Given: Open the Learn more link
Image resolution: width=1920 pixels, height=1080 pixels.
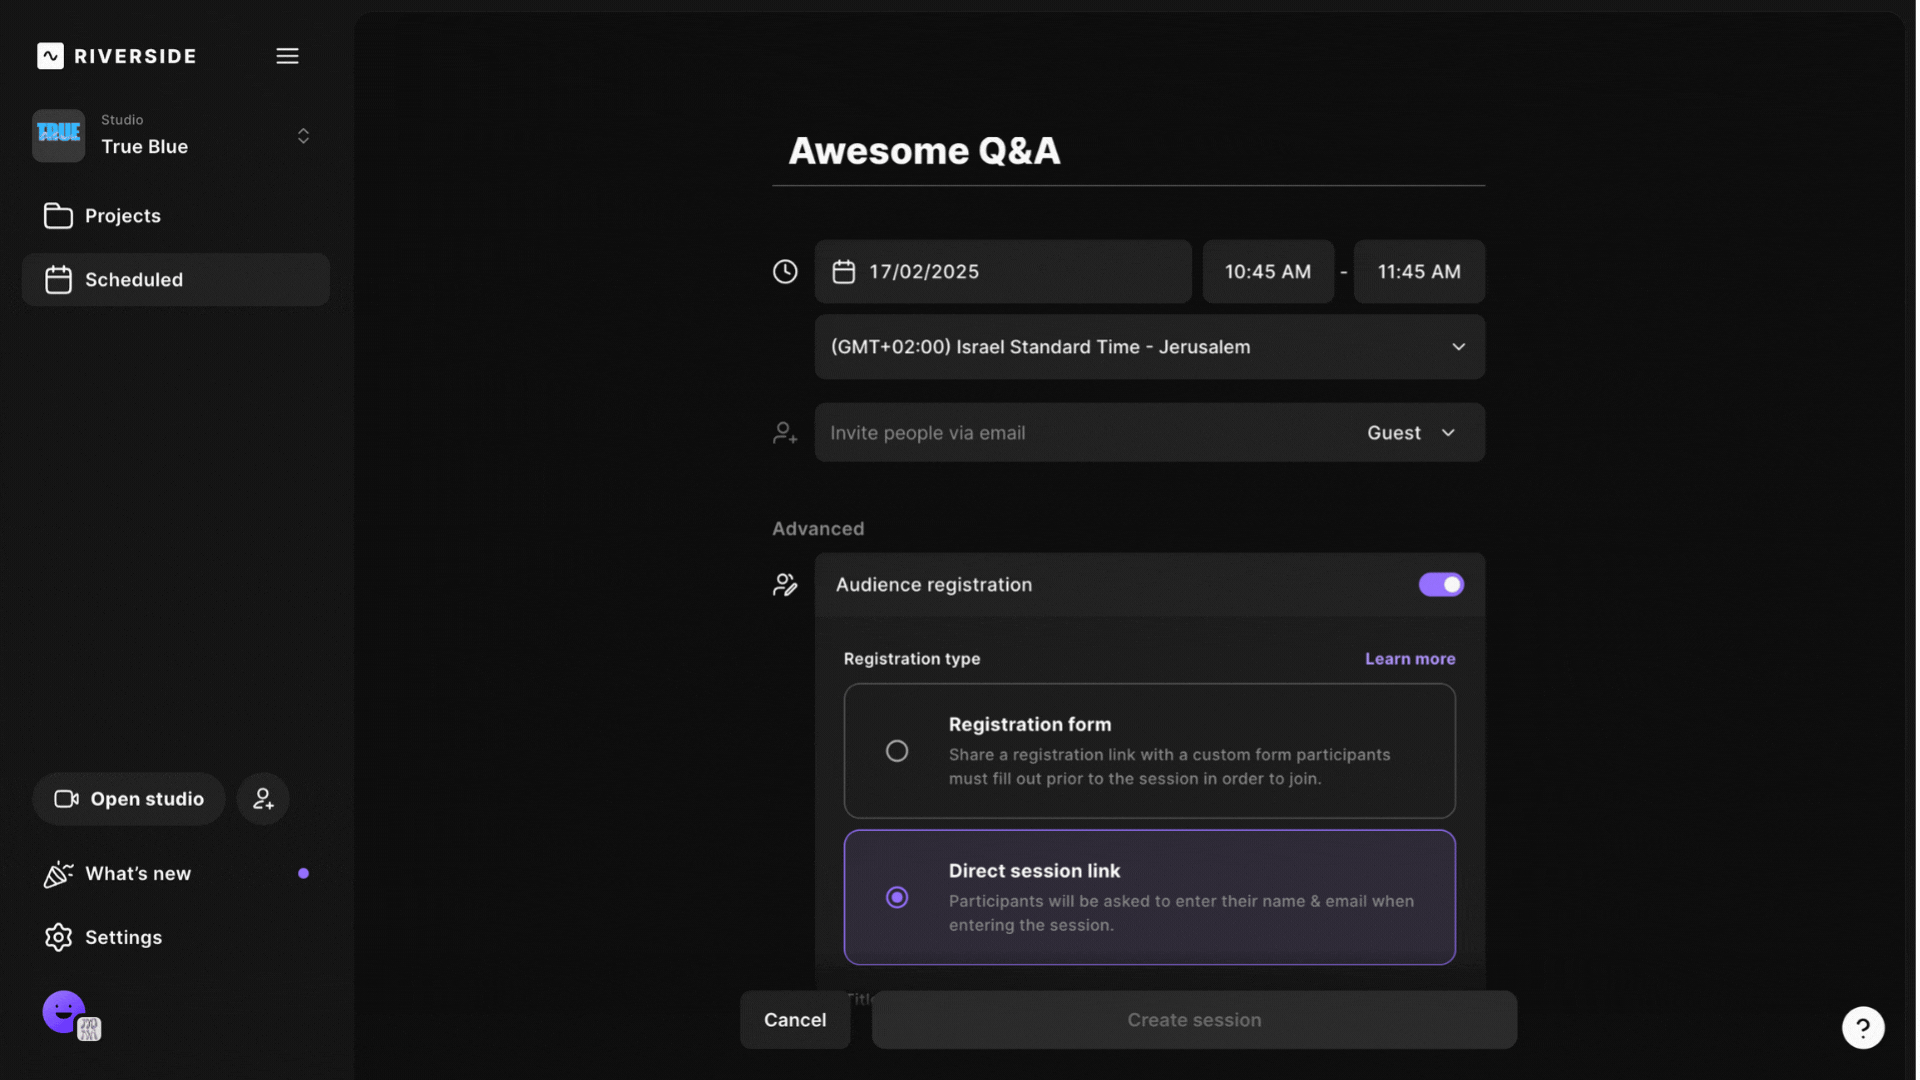Looking at the screenshot, I should click(x=1409, y=659).
